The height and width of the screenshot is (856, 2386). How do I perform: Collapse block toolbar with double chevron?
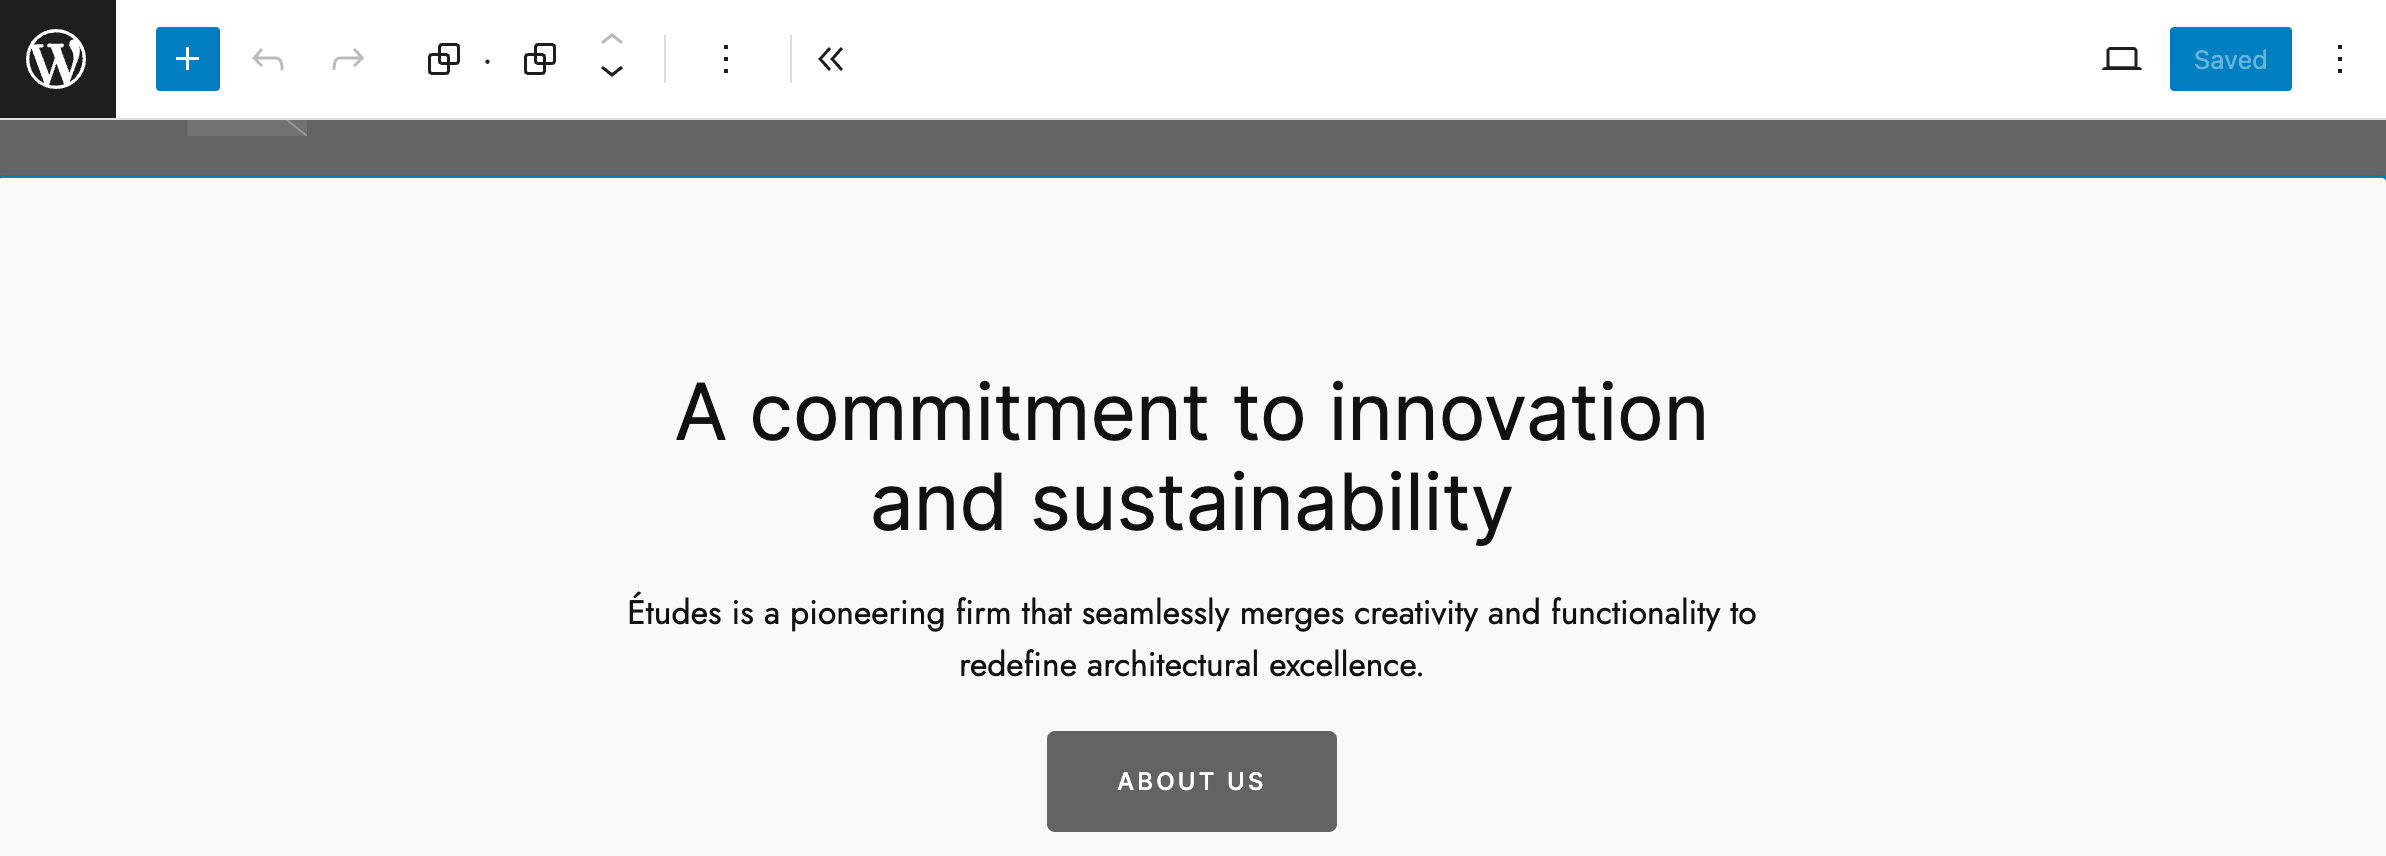tap(830, 60)
